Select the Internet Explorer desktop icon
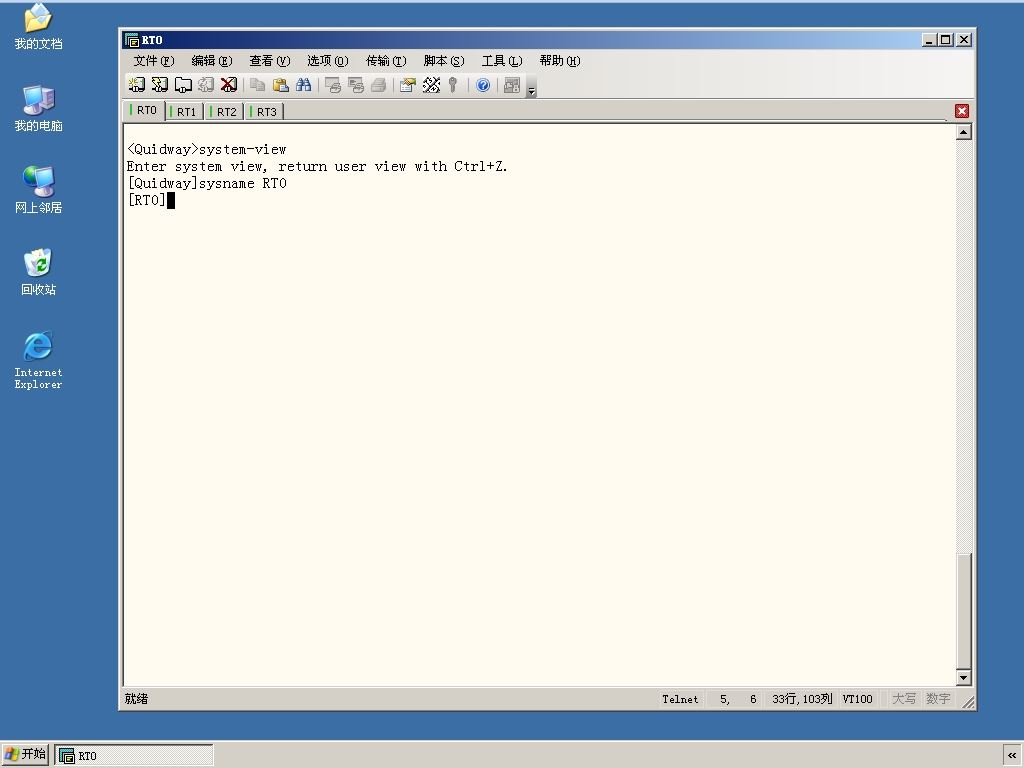Screen dimensions: 1024x768 [39, 360]
